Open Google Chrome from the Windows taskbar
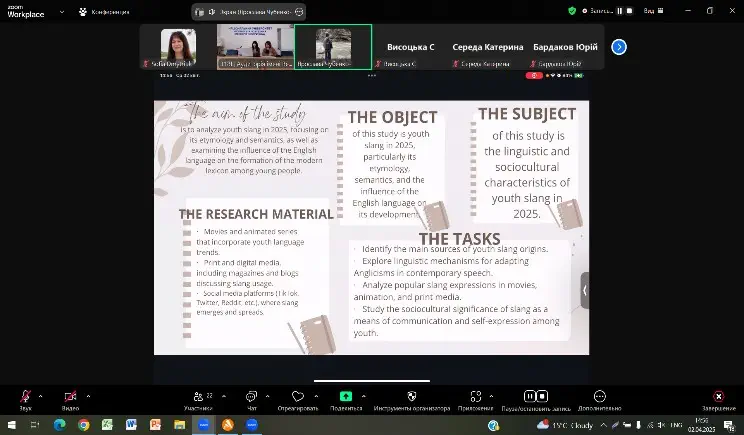 83,424
